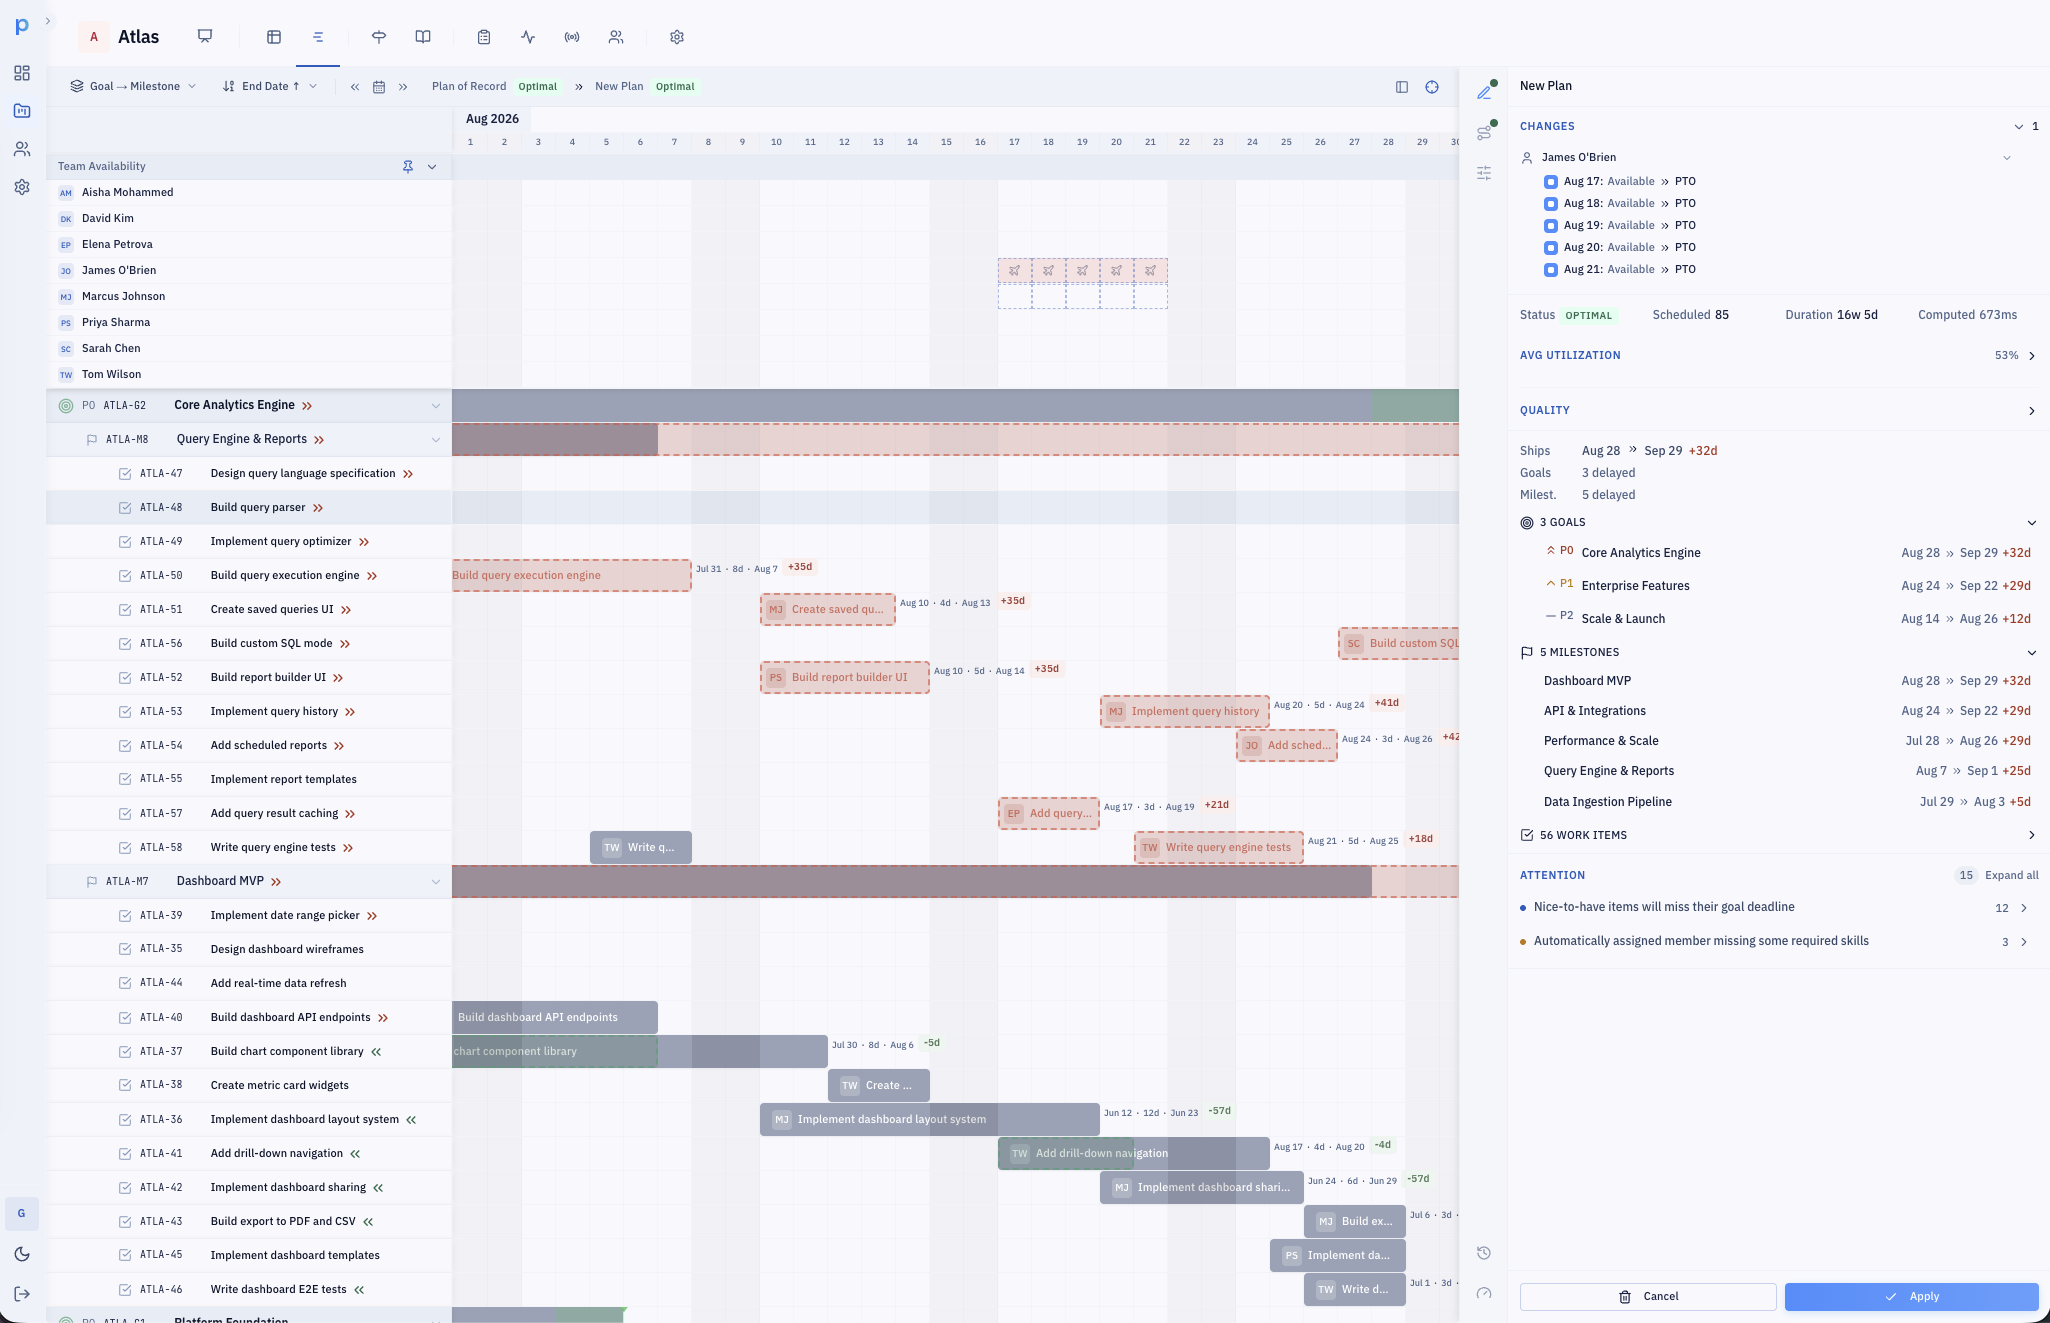This screenshot has height=1323, width=2050.
Task: Collapse the Query Engine & Reports milestone
Action: pos(435,440)
